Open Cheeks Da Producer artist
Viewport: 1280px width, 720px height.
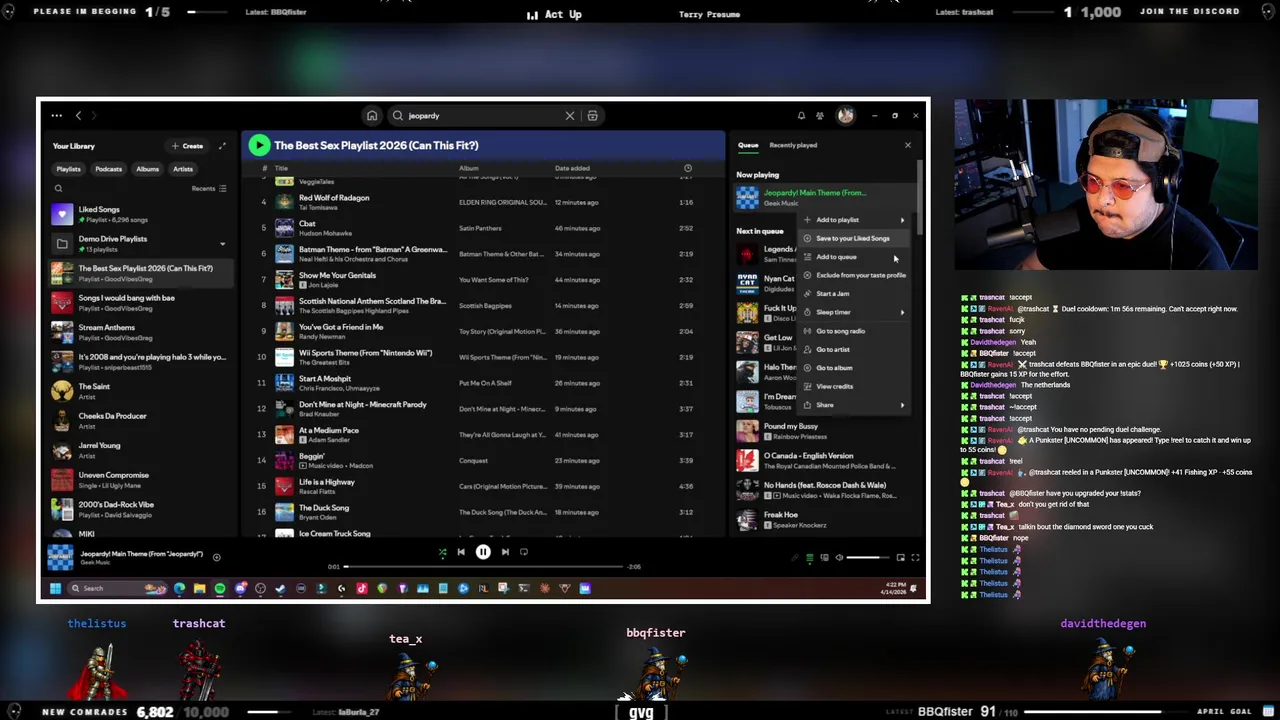(x=140, y=421)
